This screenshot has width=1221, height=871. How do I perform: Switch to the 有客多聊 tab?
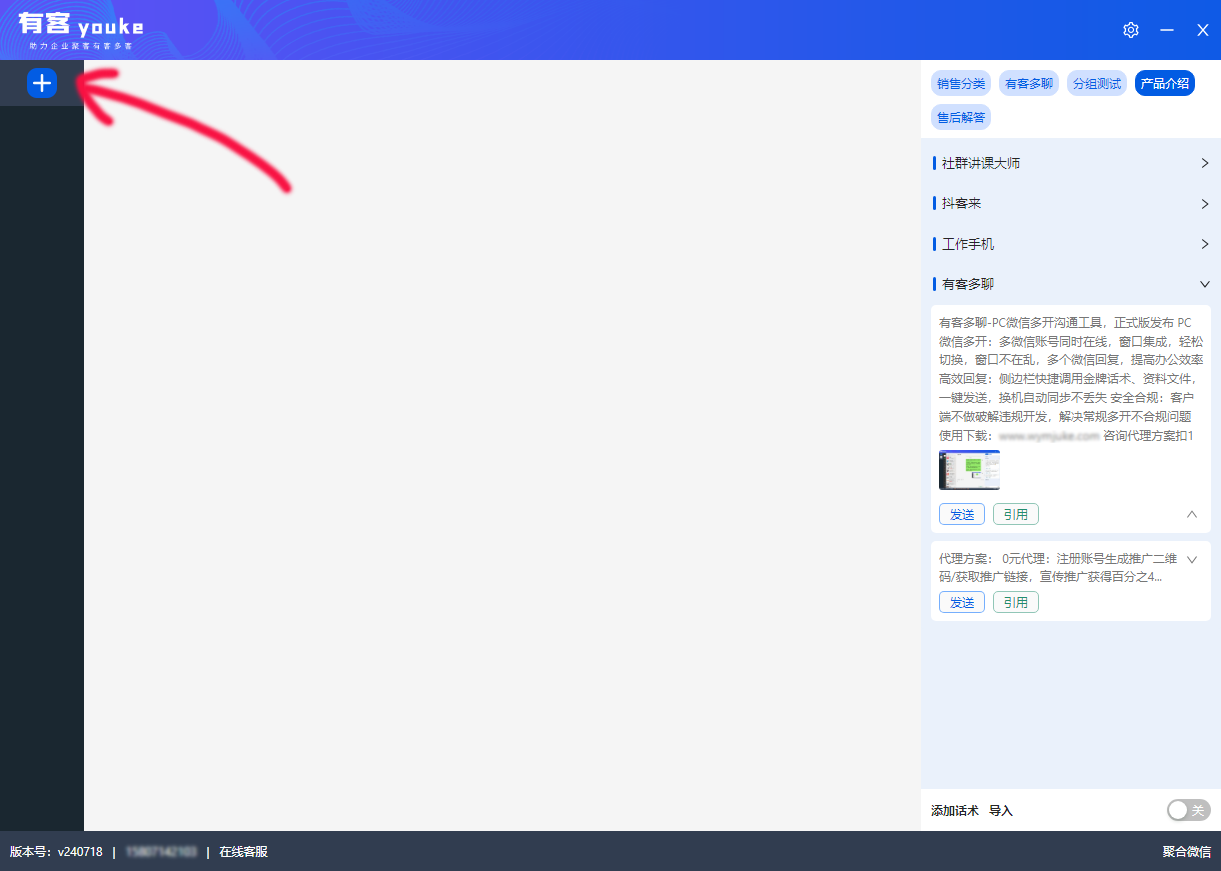(1029, 84)
